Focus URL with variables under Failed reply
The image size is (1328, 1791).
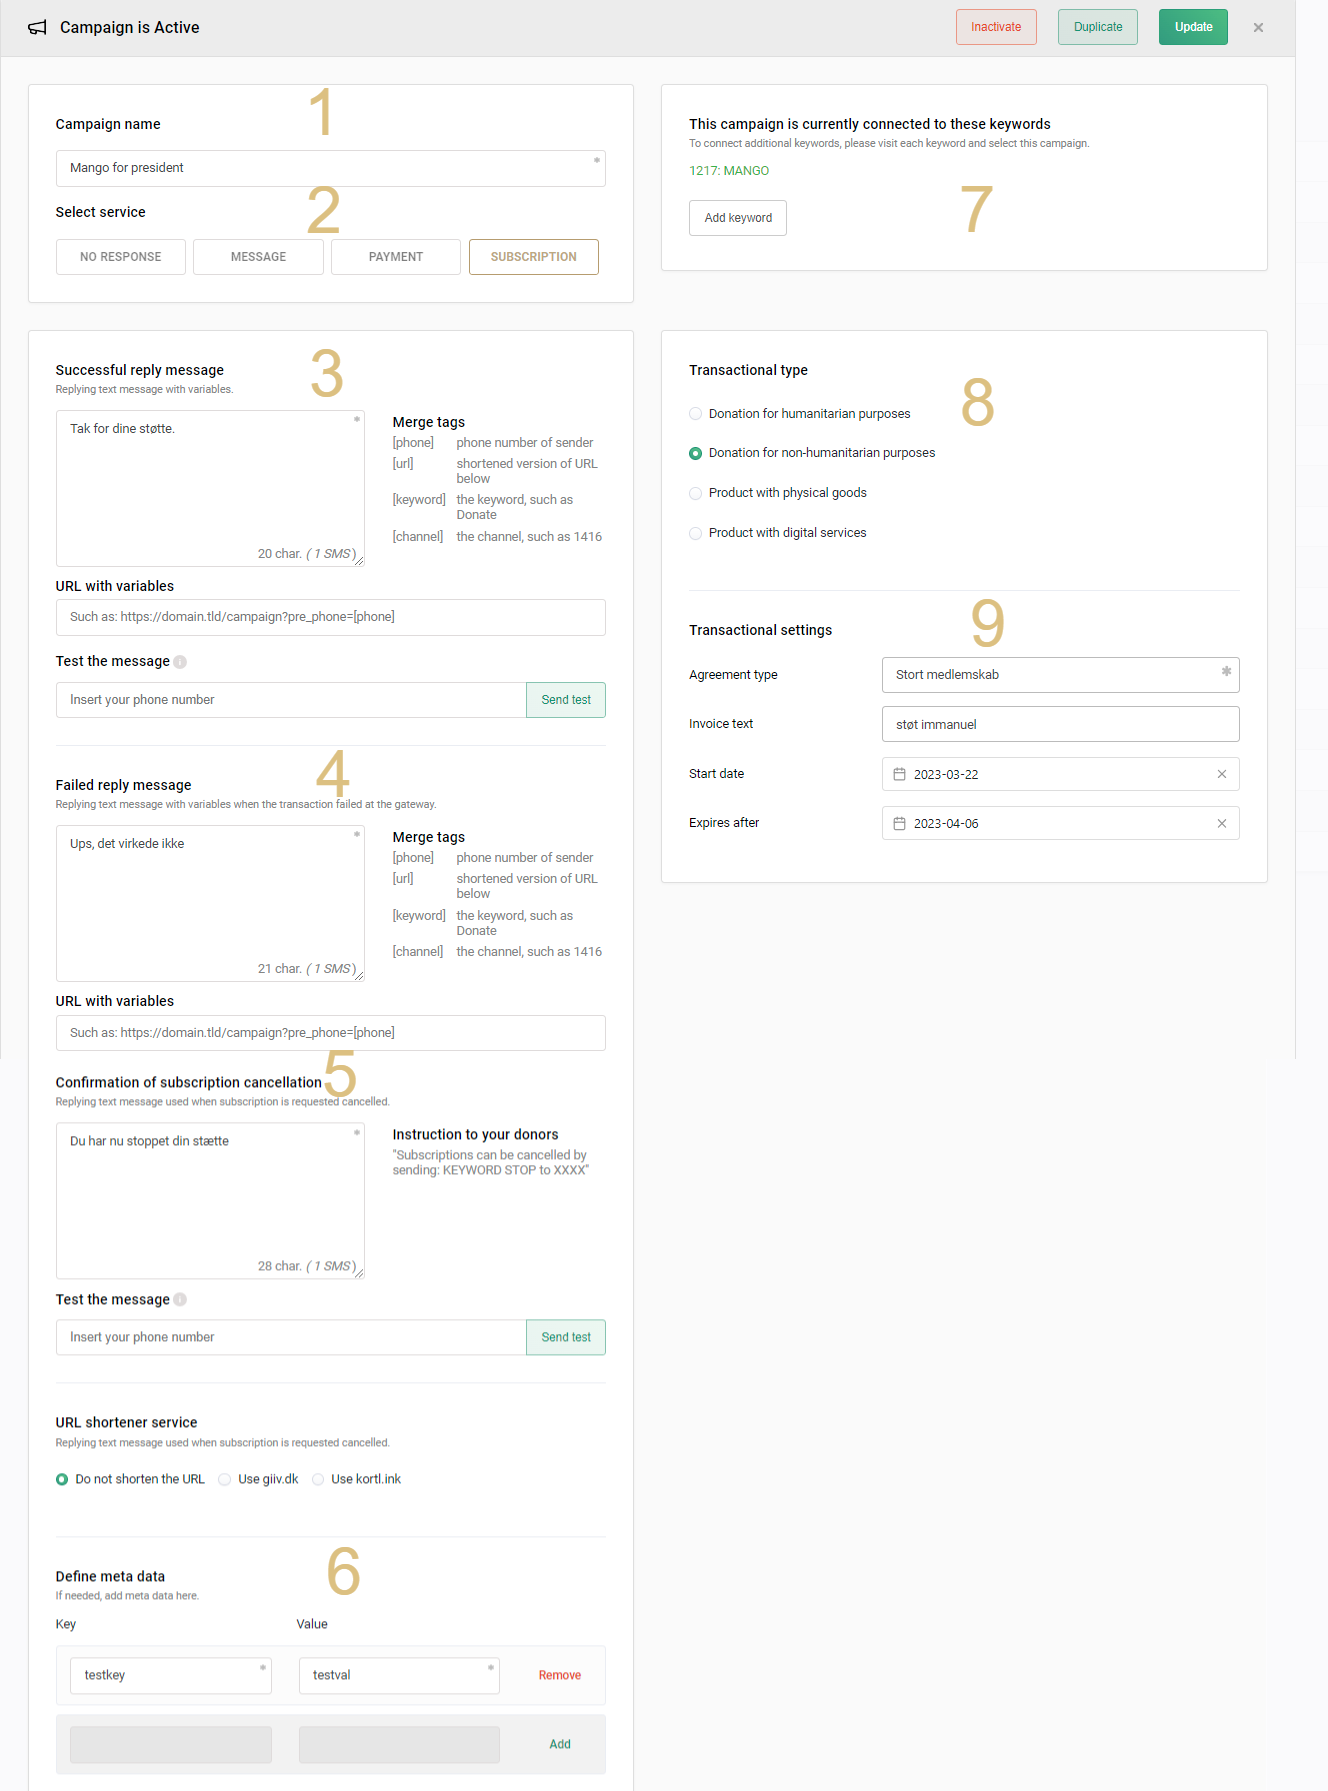coord(331,1033)
